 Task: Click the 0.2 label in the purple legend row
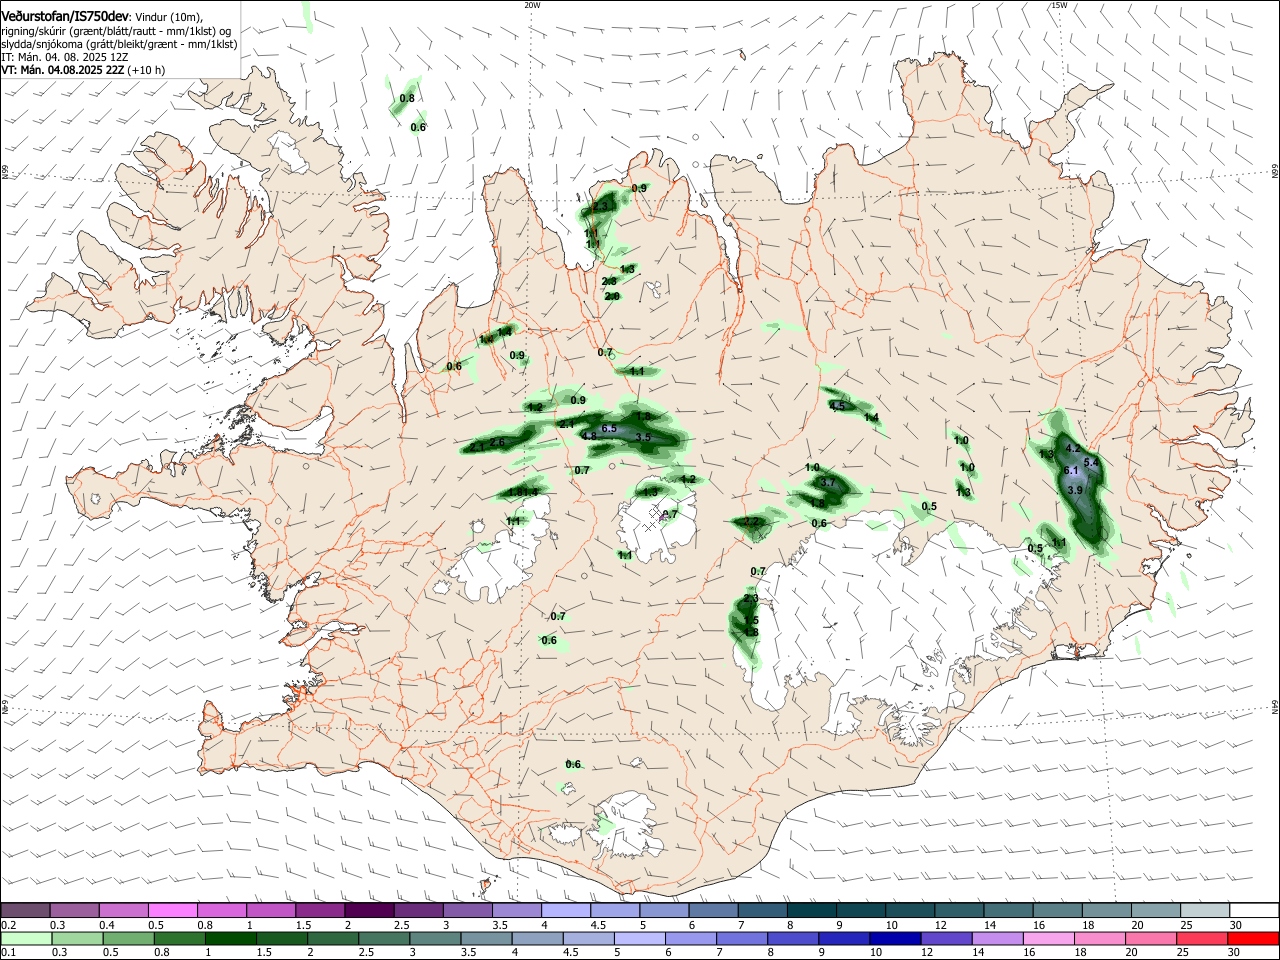click(x=8, y=925)
